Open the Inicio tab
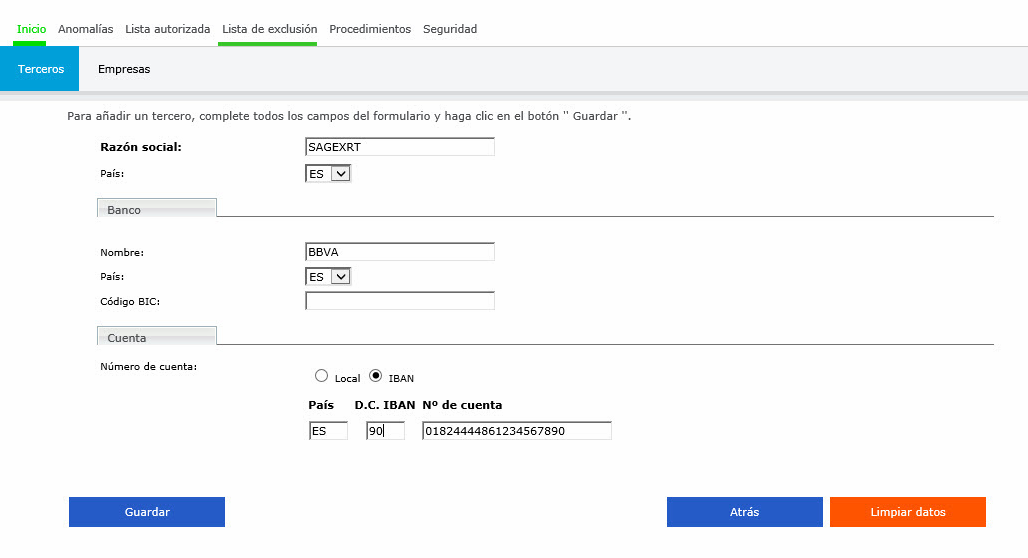This screenshot has width=1028, height=558. [31, 29]
